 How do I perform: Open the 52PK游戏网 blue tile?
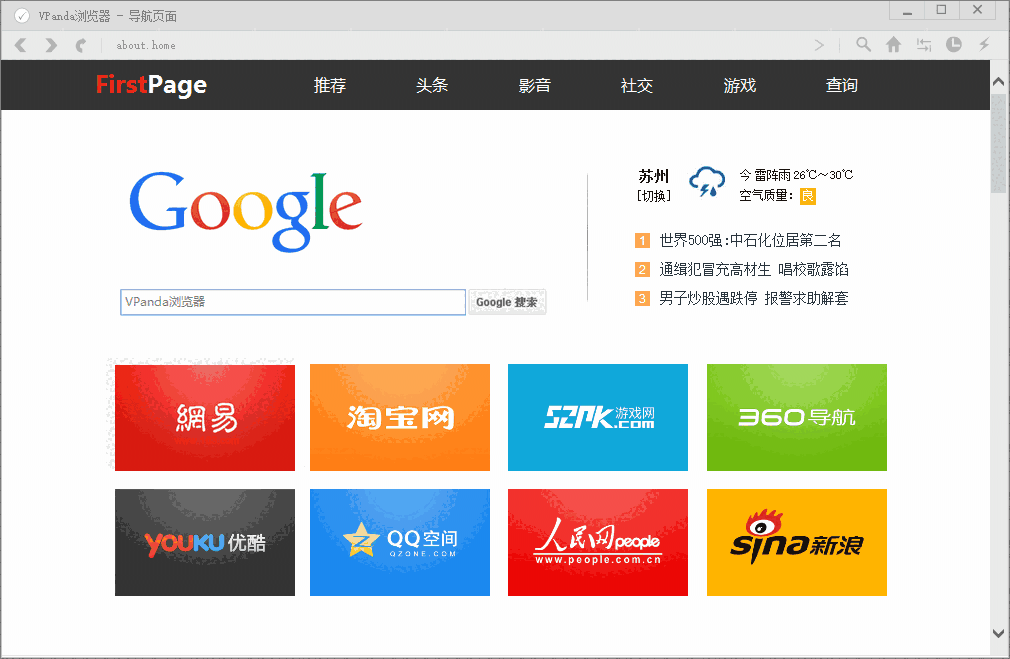(598, 417)
